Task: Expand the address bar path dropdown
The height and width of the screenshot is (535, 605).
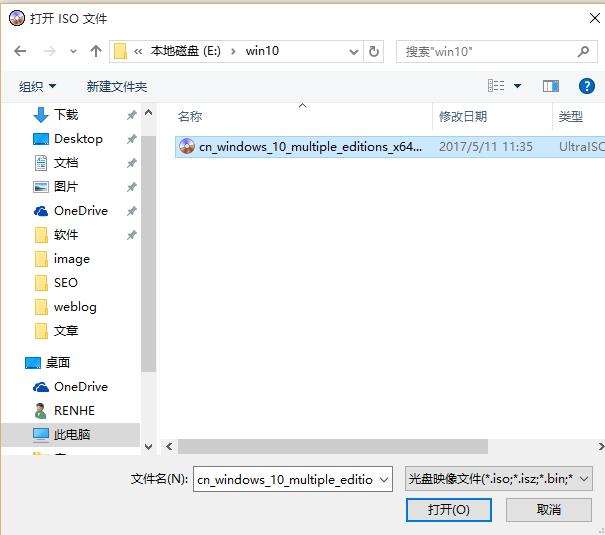Action: (x=353, y=51)
